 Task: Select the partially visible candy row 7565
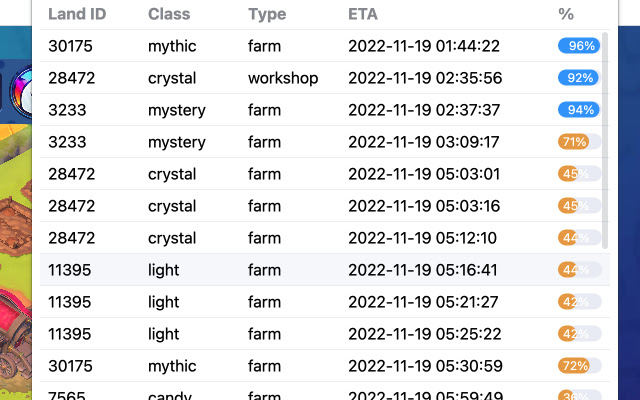pyautogui.click(x=325, y=391)
